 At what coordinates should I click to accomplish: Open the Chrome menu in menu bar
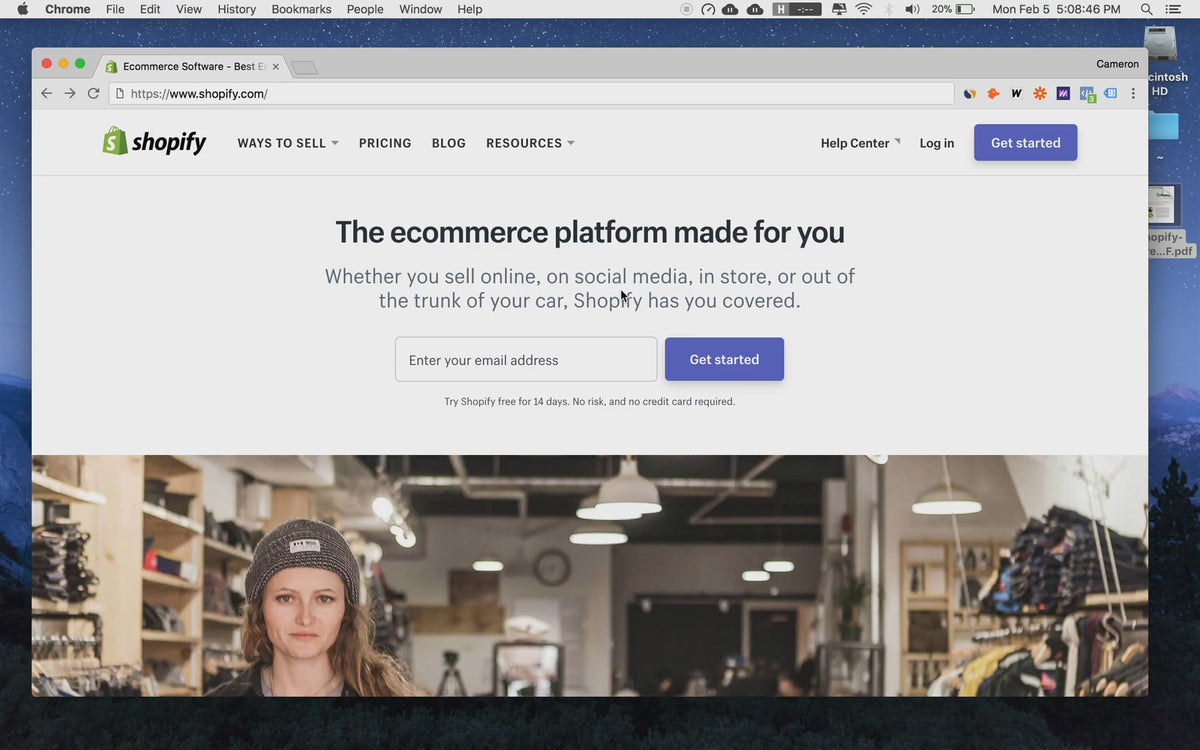[68, 9]
